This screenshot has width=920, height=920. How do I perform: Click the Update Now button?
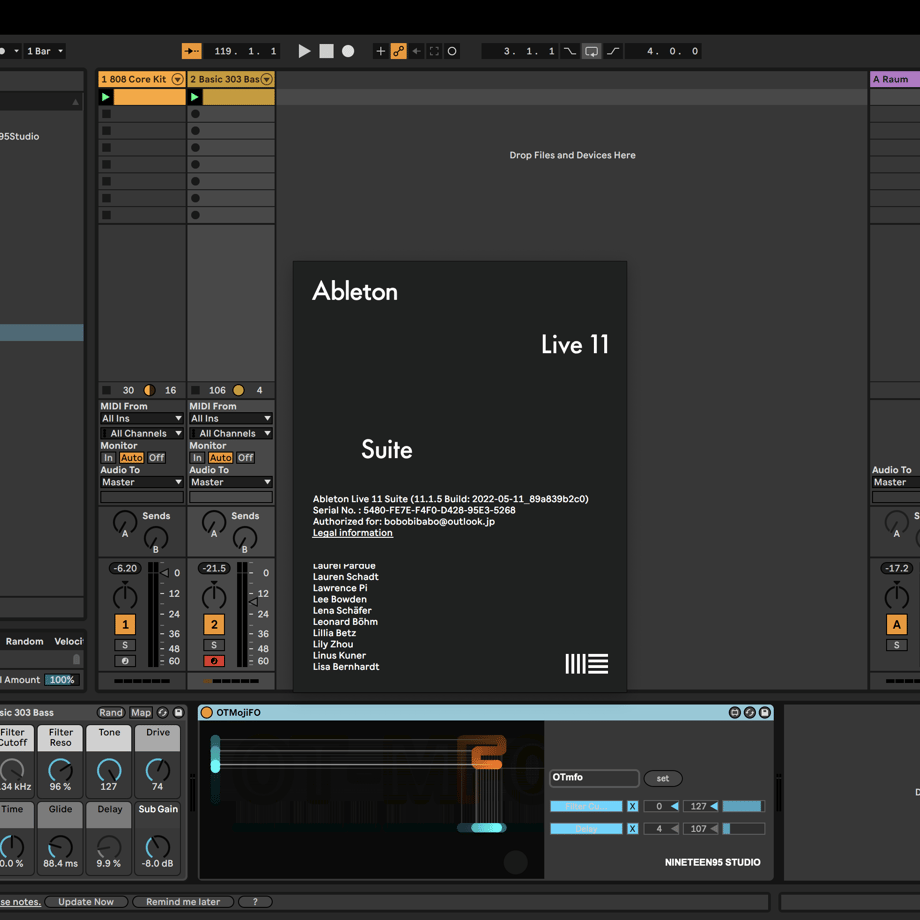pos(86,902)
